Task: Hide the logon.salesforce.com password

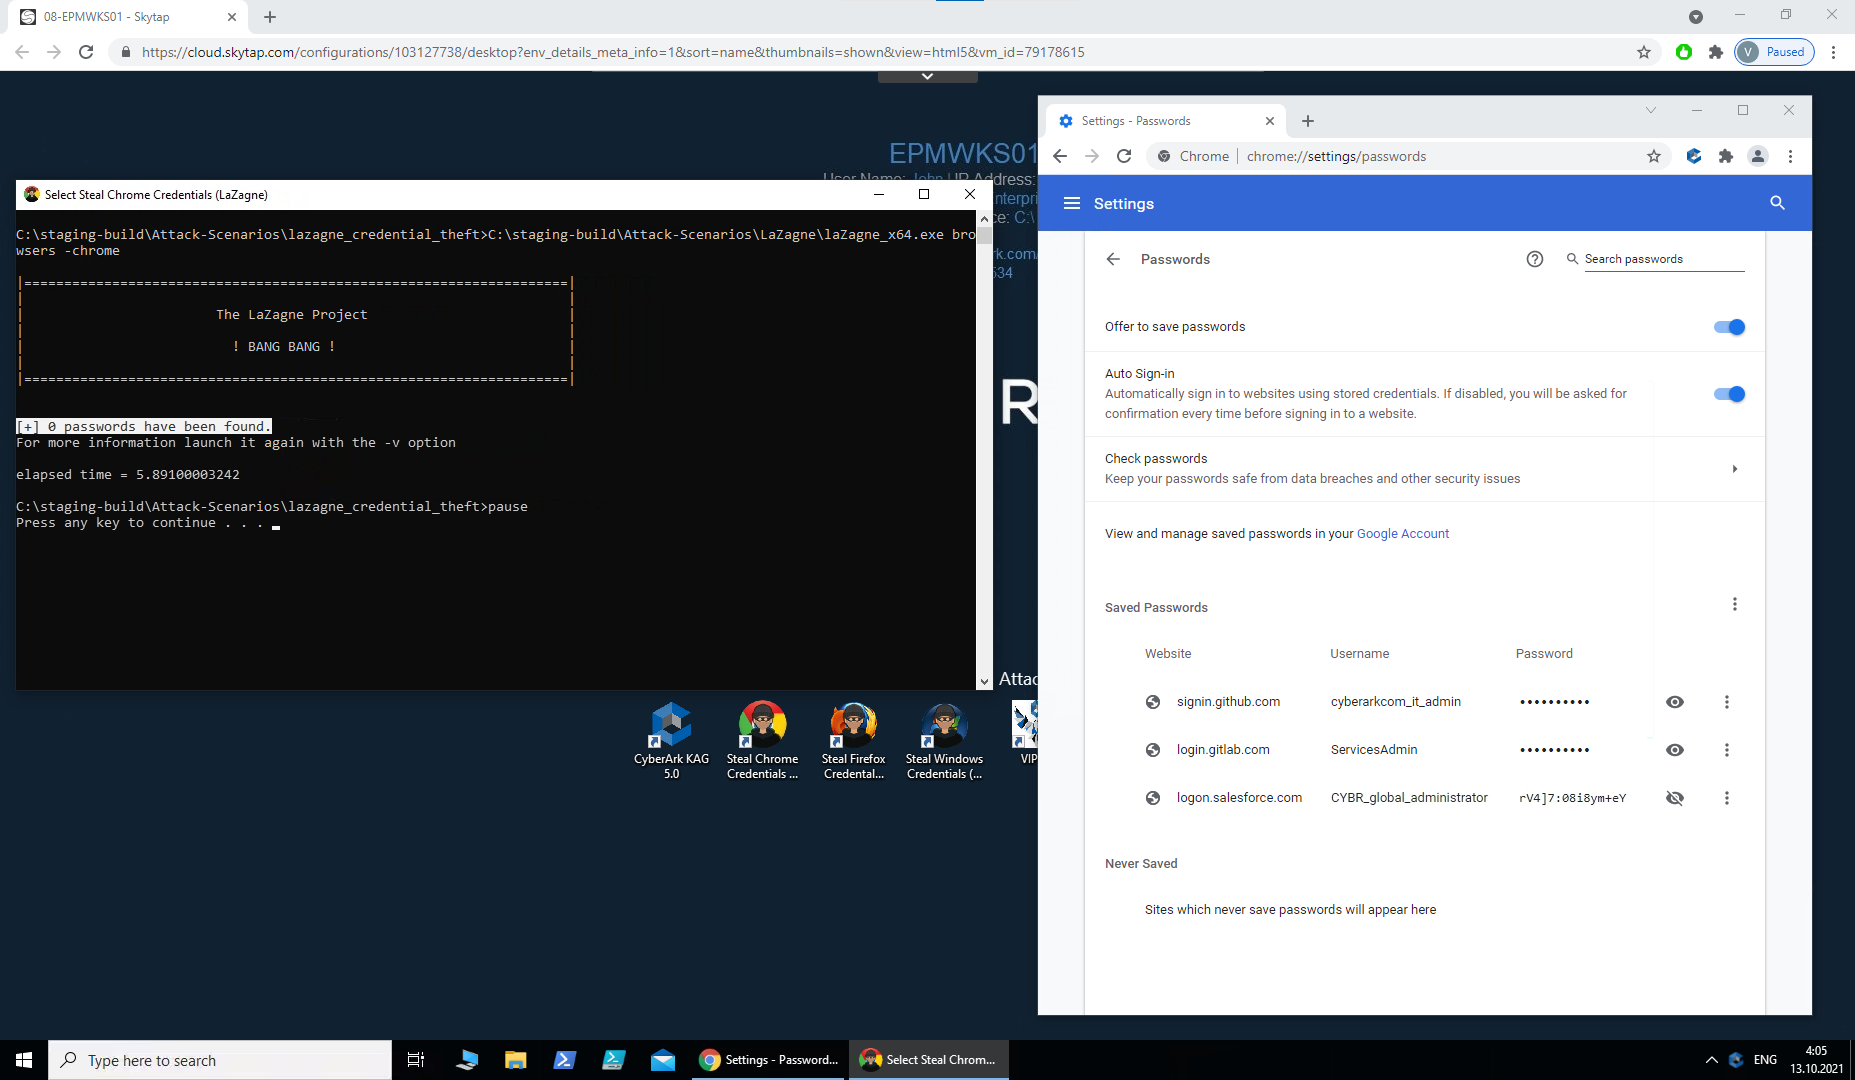Action: tap(1675, 798)
